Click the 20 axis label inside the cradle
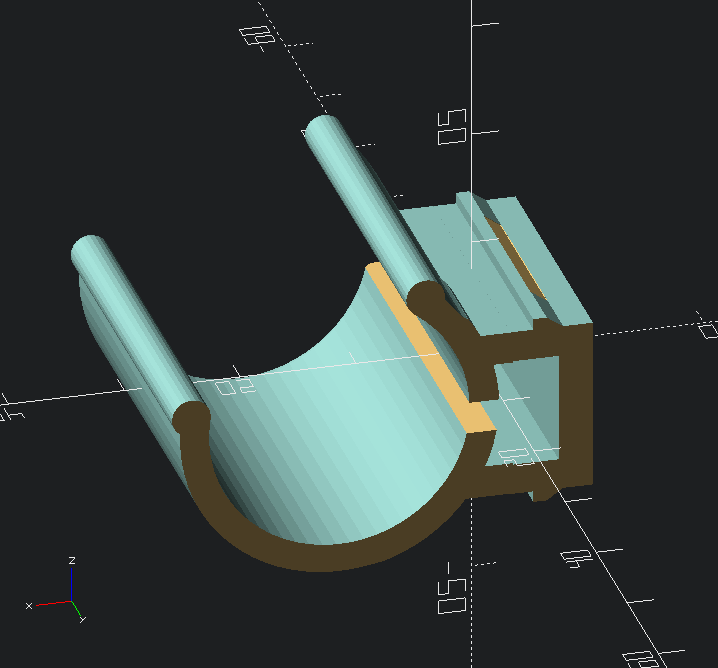 [x=230, y=386]
